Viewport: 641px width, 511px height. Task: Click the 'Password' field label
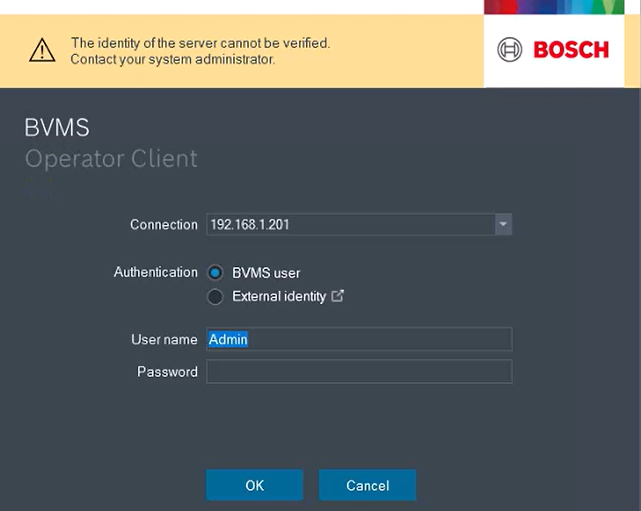point(167,372)
